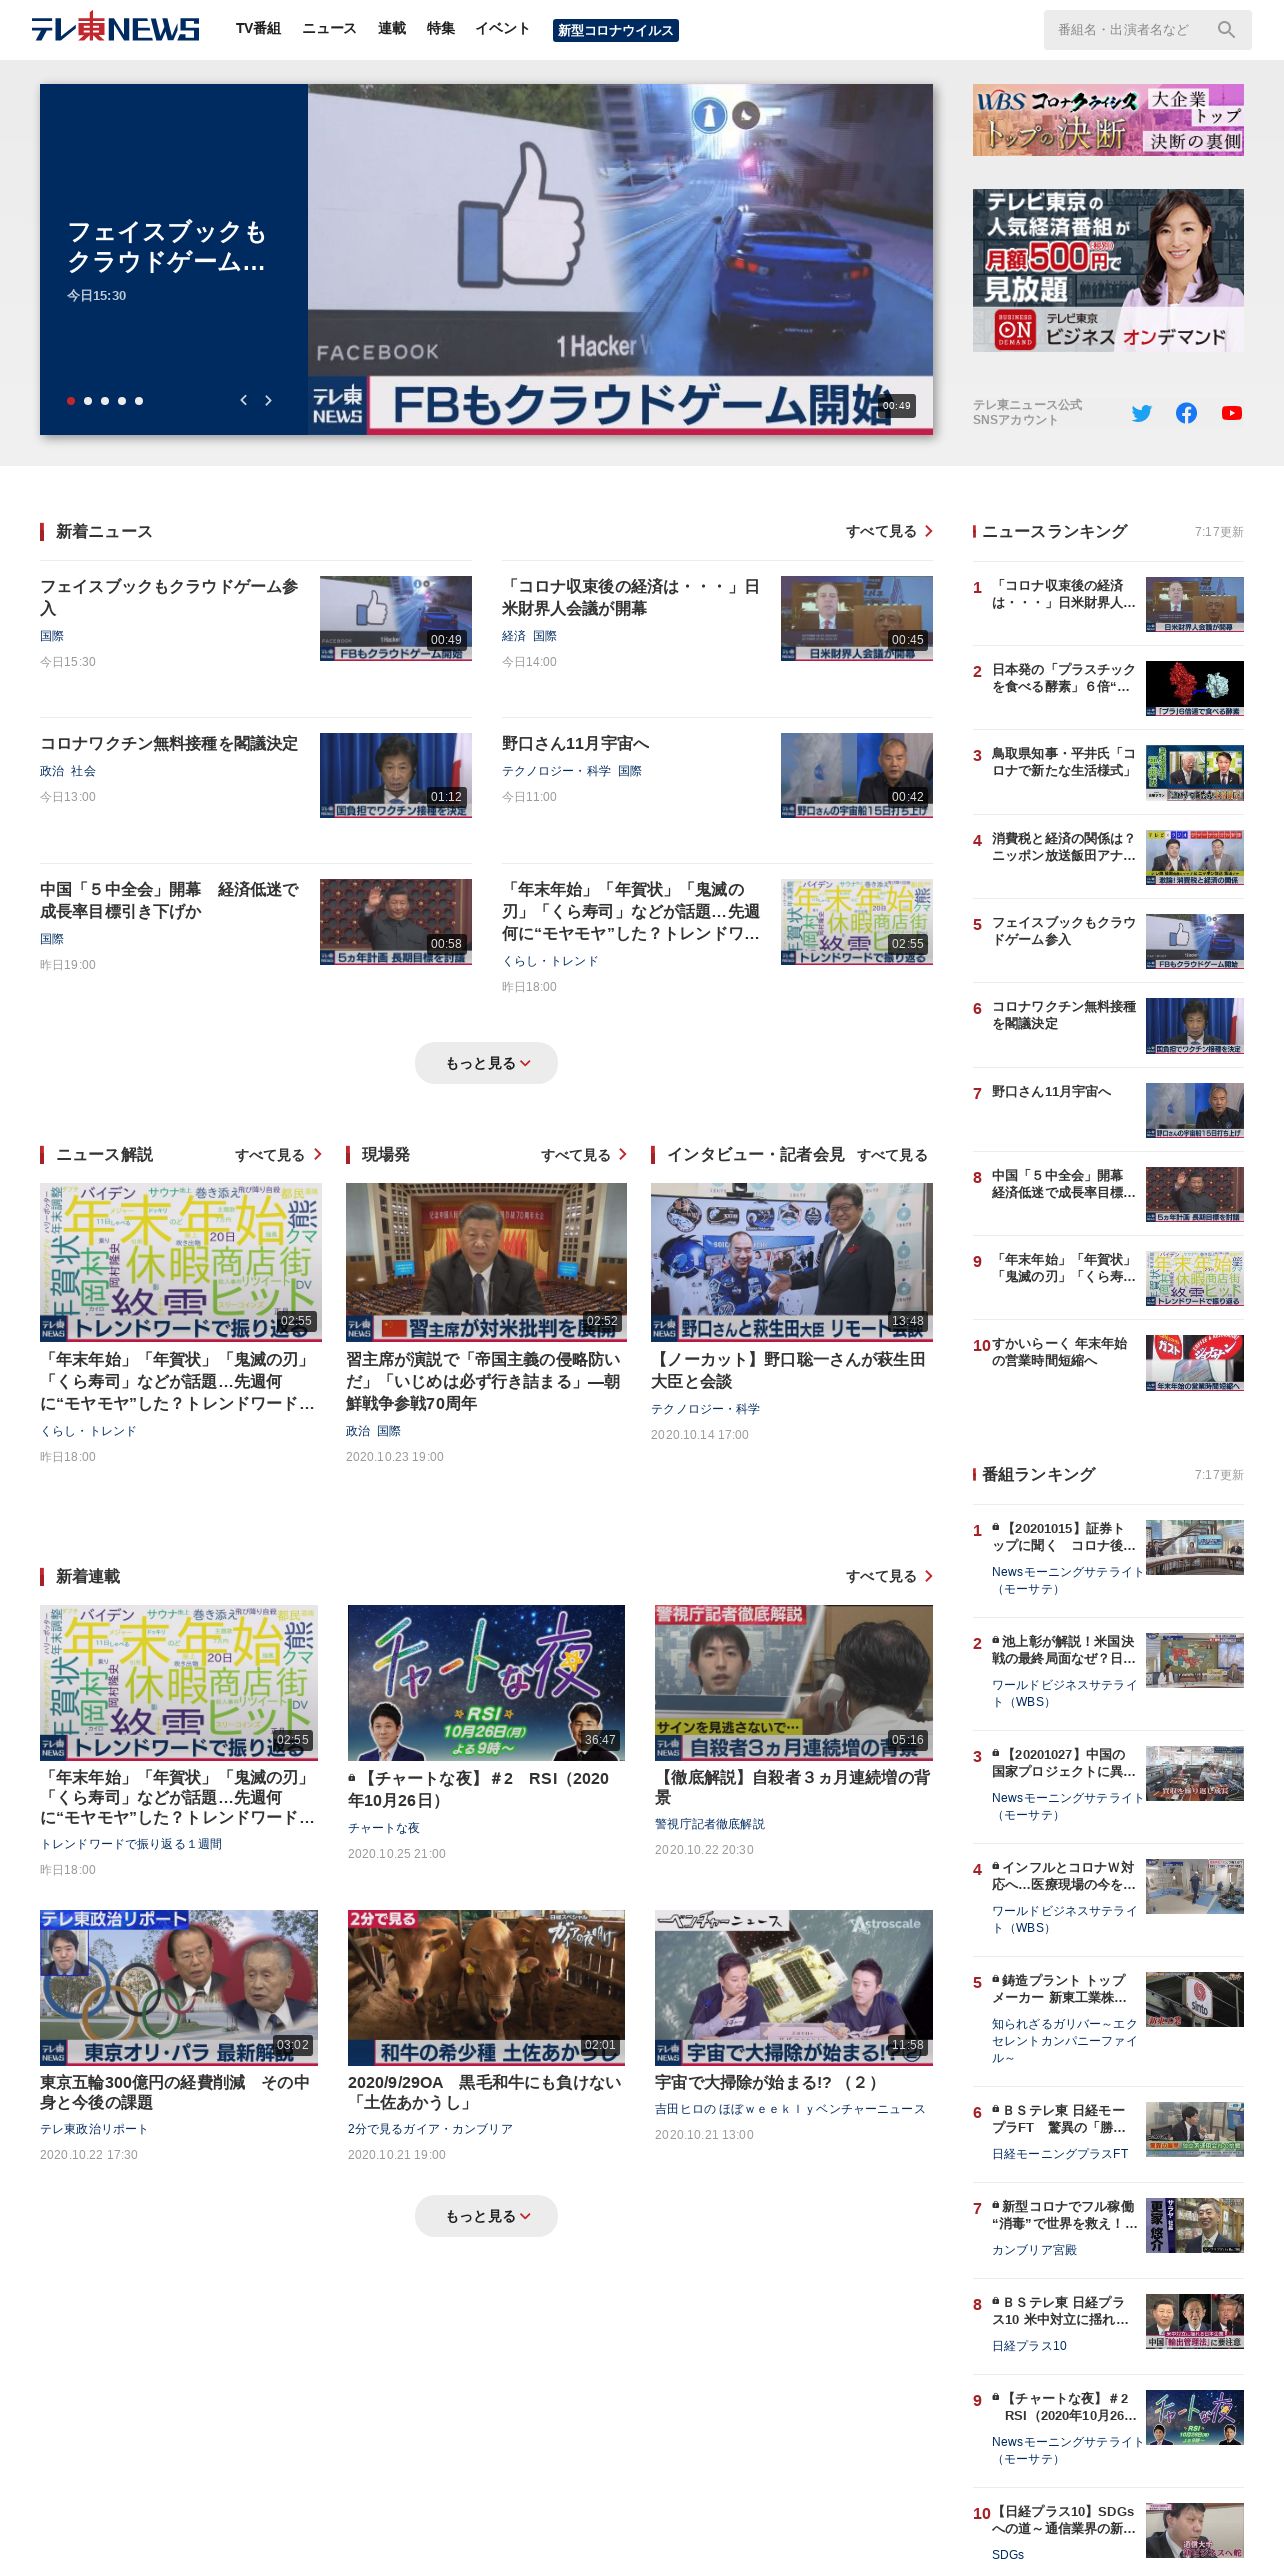
Task: Open フェイスブックもクラウドゲーム参入 news headline
Action: 169,597
